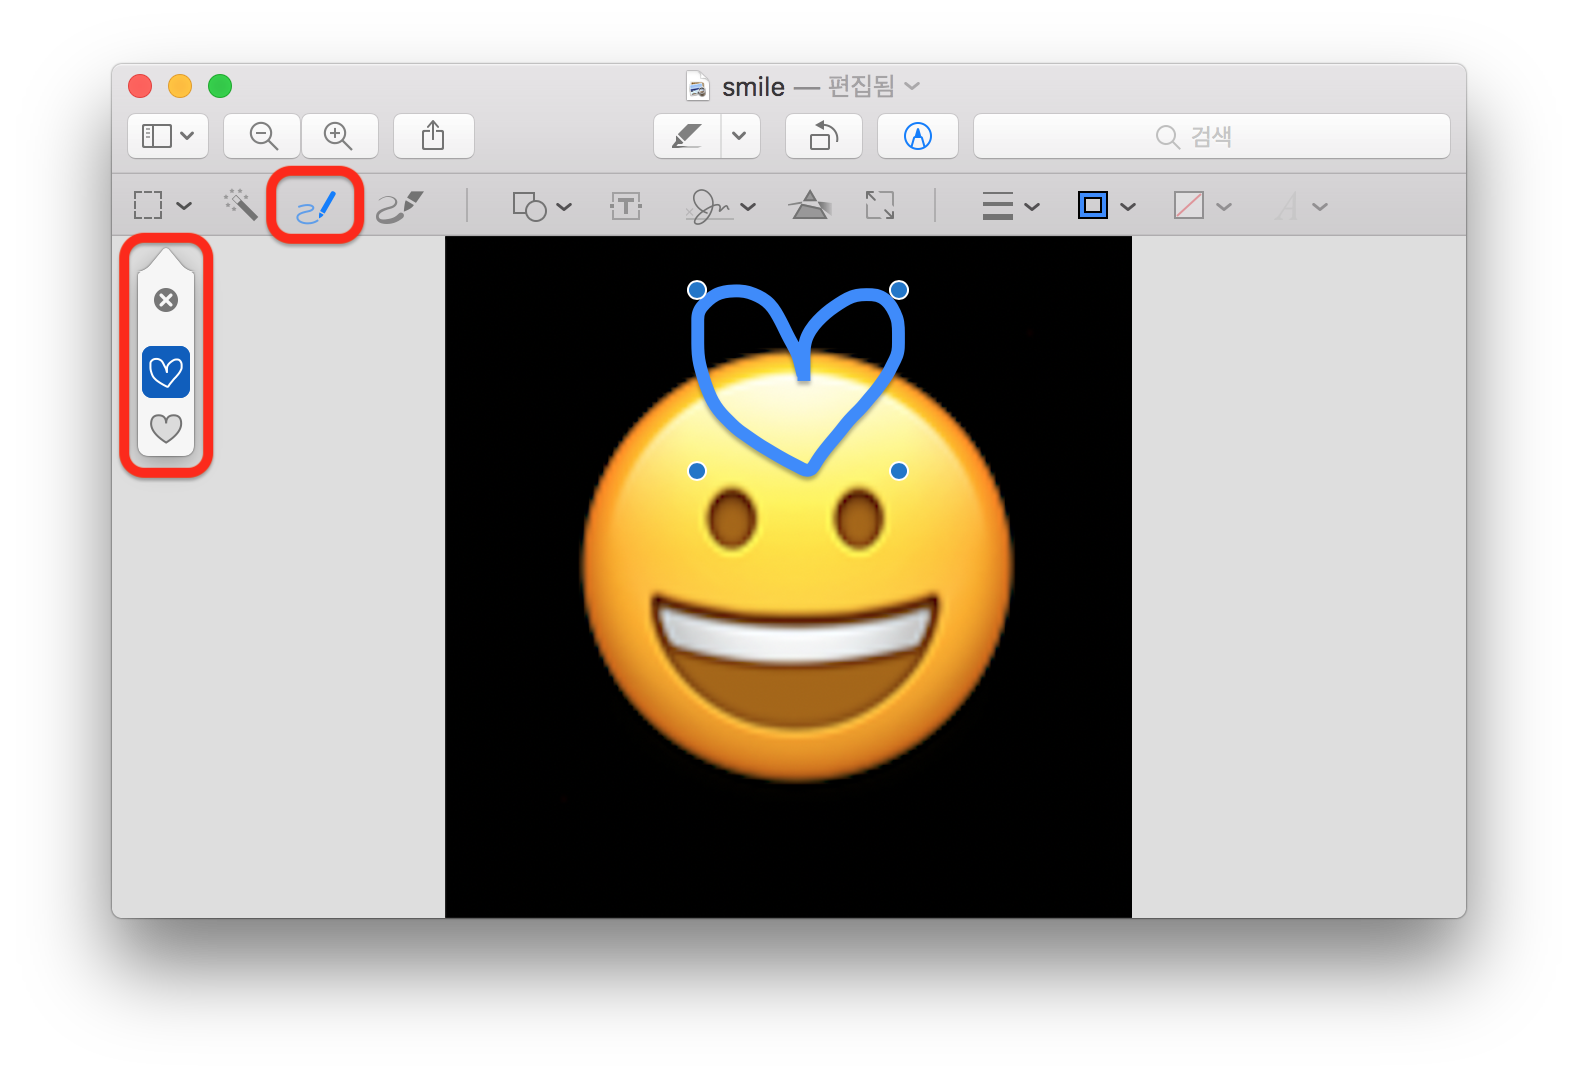The image size is (1578, 1078).
Task: Dismiss the sketch suggestion popup with X
Action: (x=166, y=300)
